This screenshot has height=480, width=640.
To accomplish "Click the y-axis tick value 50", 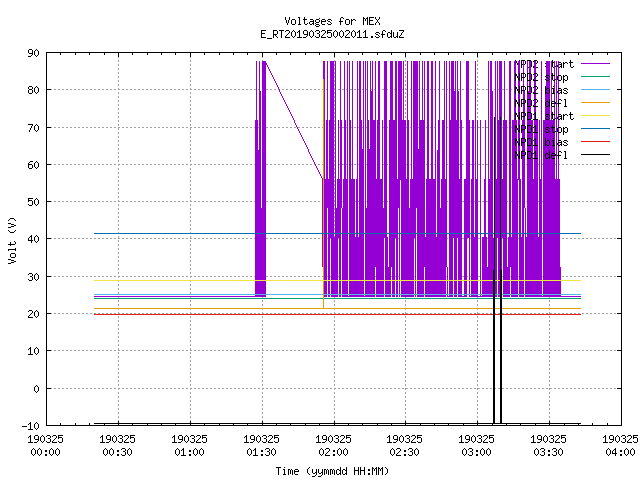I will click(x=33, y=202).
